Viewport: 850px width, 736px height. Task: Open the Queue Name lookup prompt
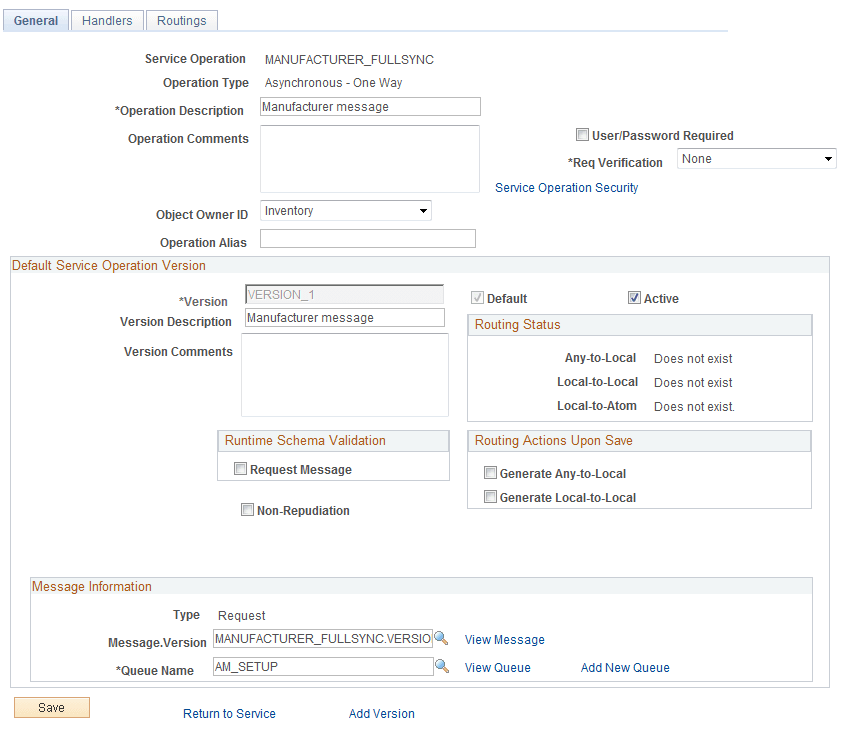[x=442, y=666]
